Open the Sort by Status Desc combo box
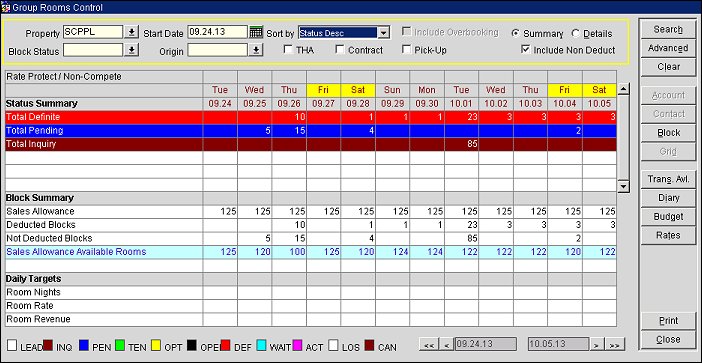This screenshot has height=363, width=702. tap(344, 33)
